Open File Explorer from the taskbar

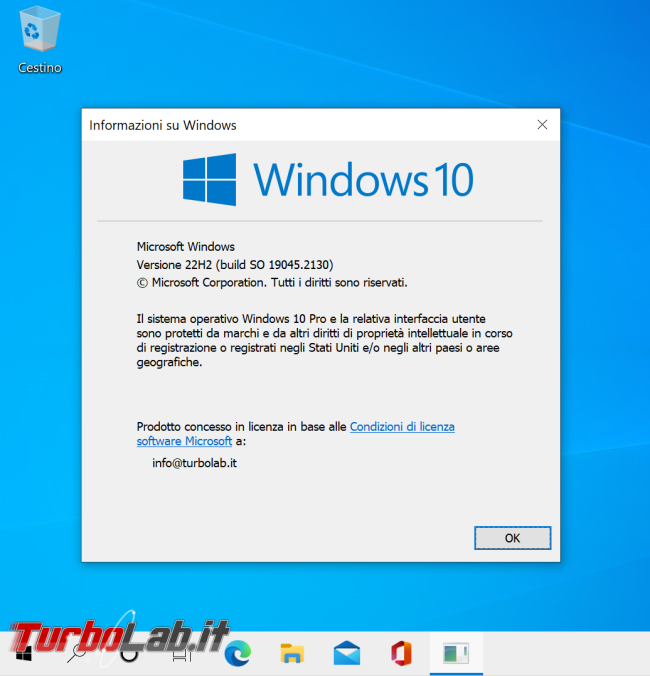tap(292, 653)
